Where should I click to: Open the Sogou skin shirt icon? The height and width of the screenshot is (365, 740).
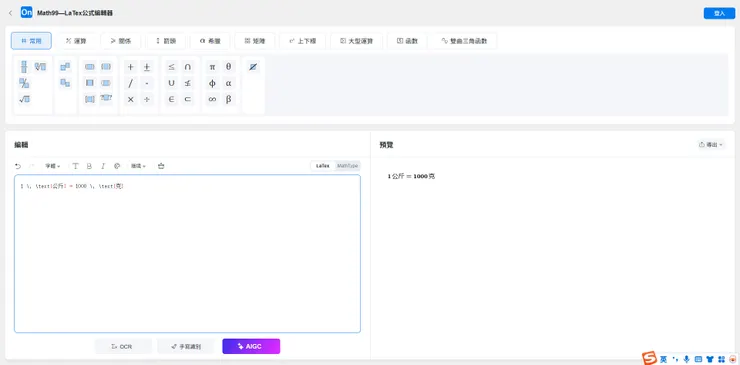(x=710, y=359)
